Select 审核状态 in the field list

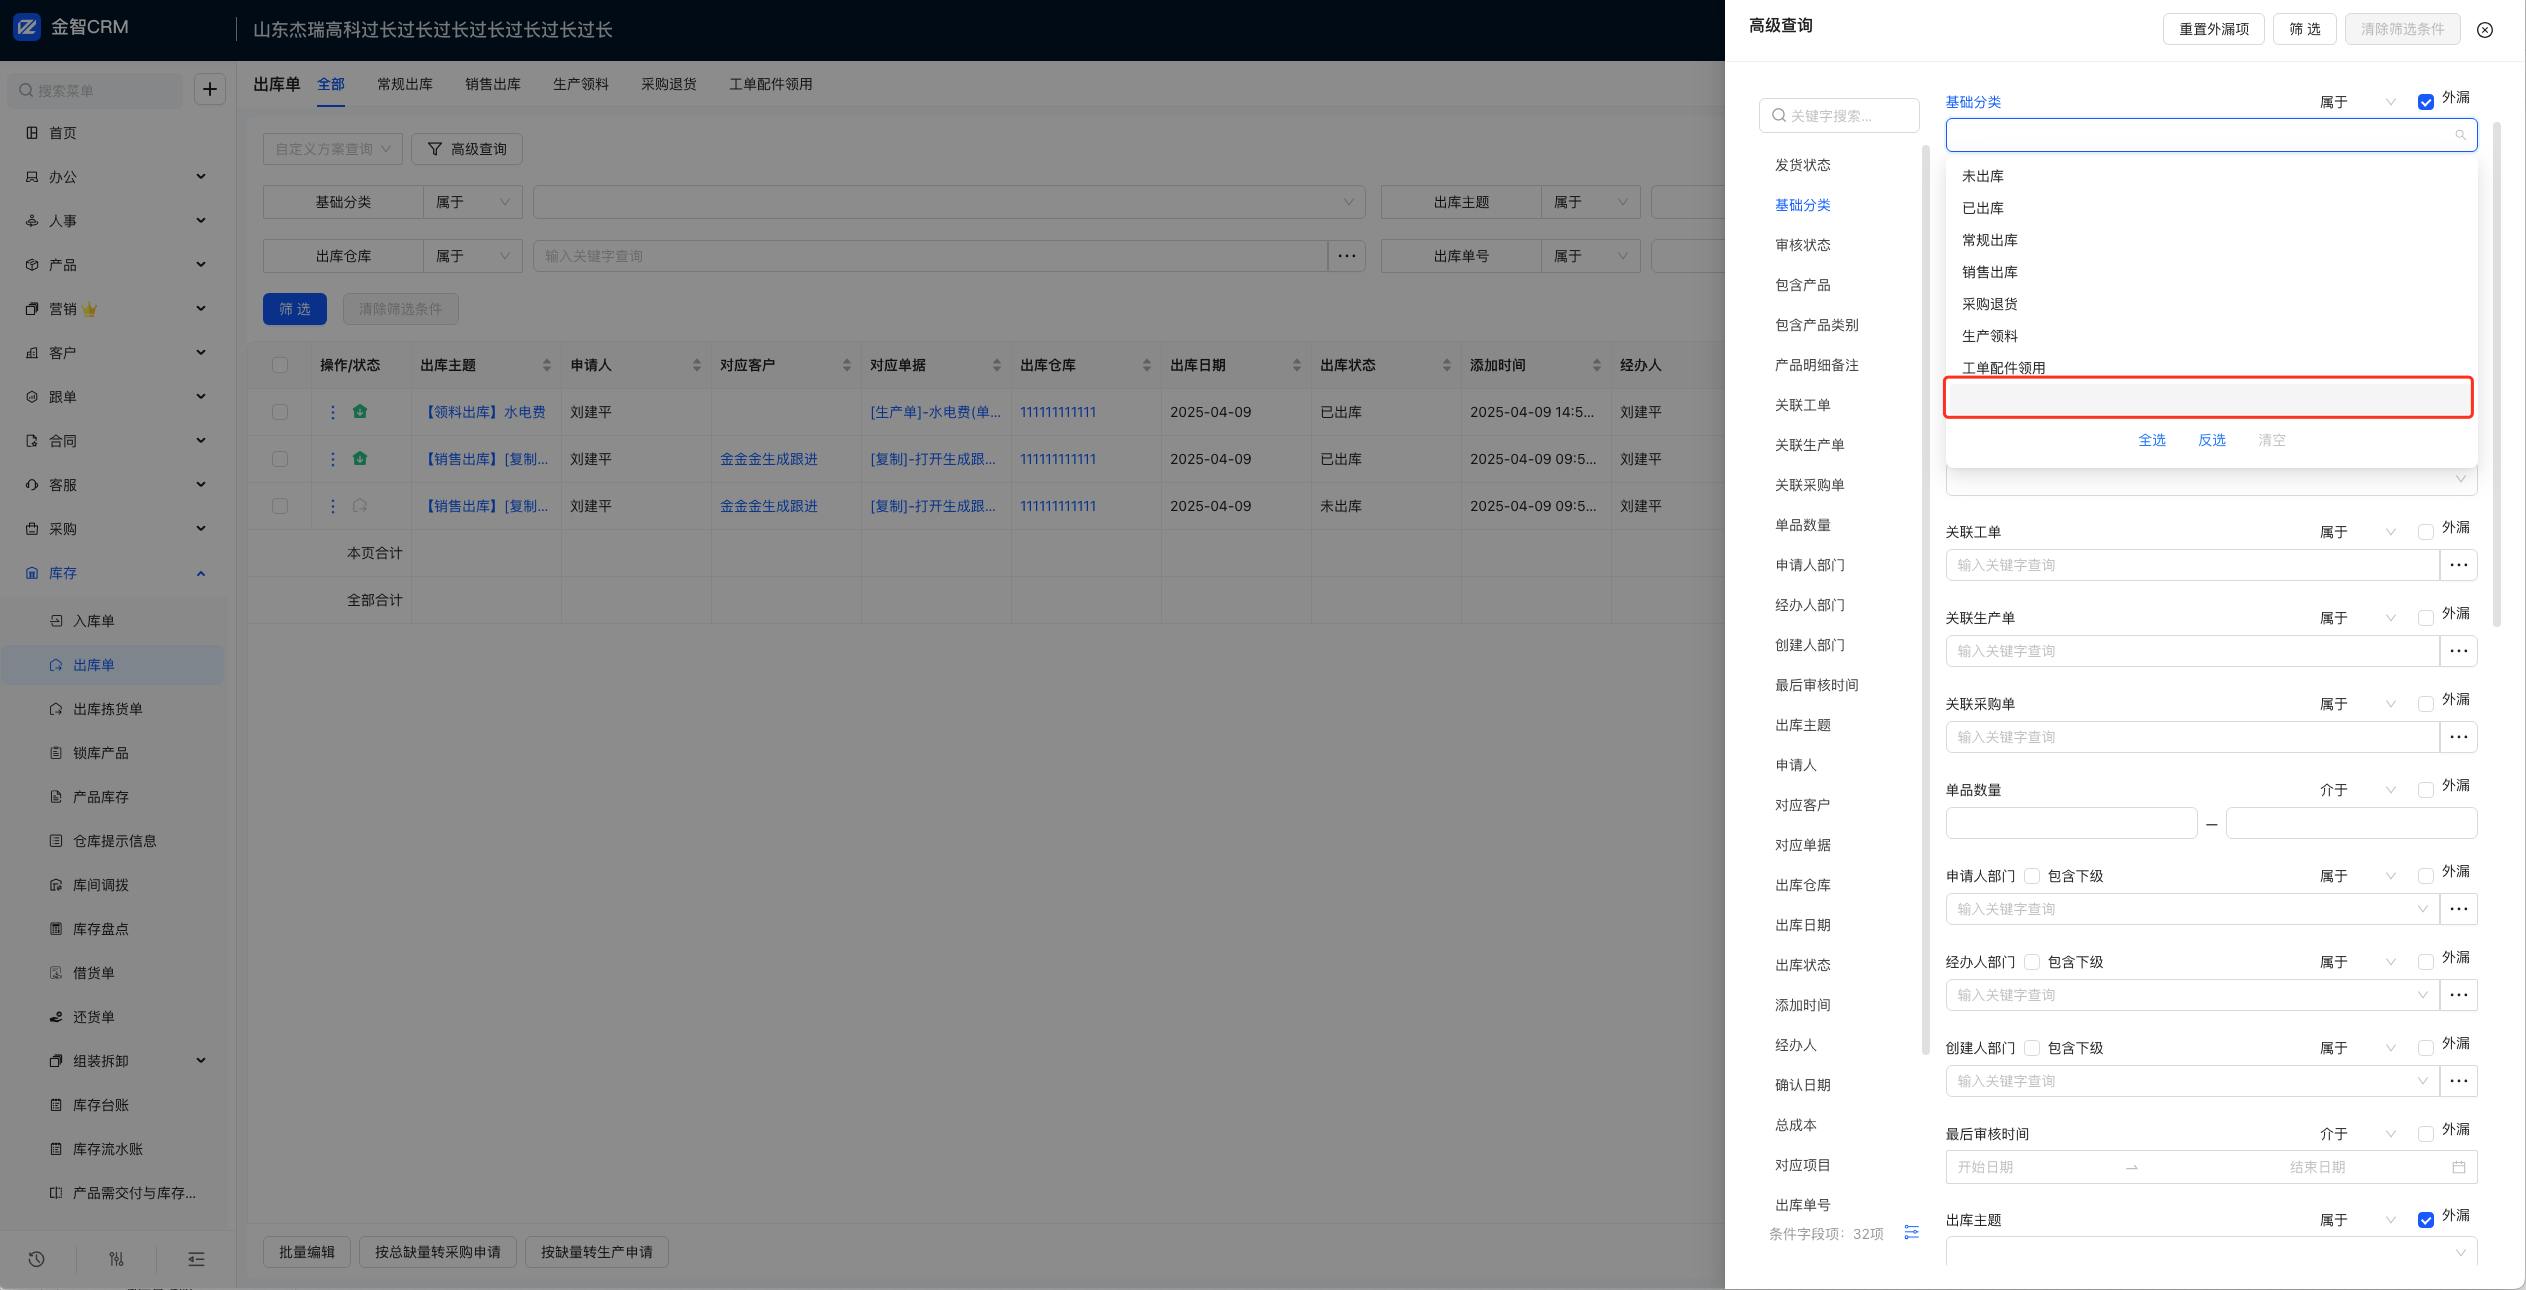[1802, 245]
